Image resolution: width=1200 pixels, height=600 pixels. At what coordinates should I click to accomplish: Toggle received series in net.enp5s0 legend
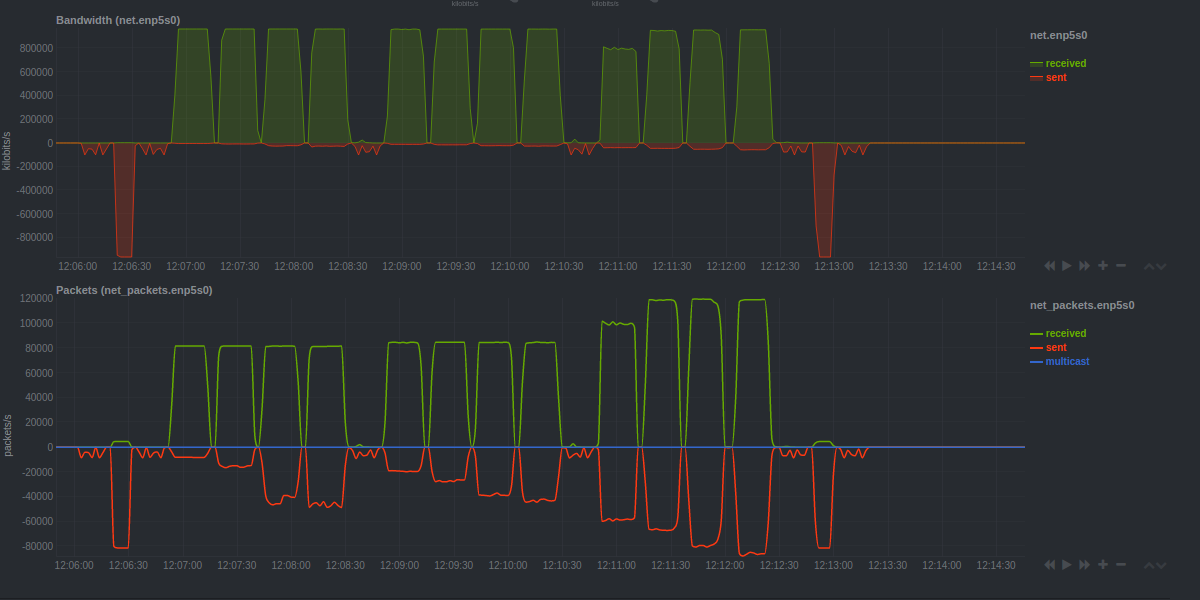pos(1058,63)
